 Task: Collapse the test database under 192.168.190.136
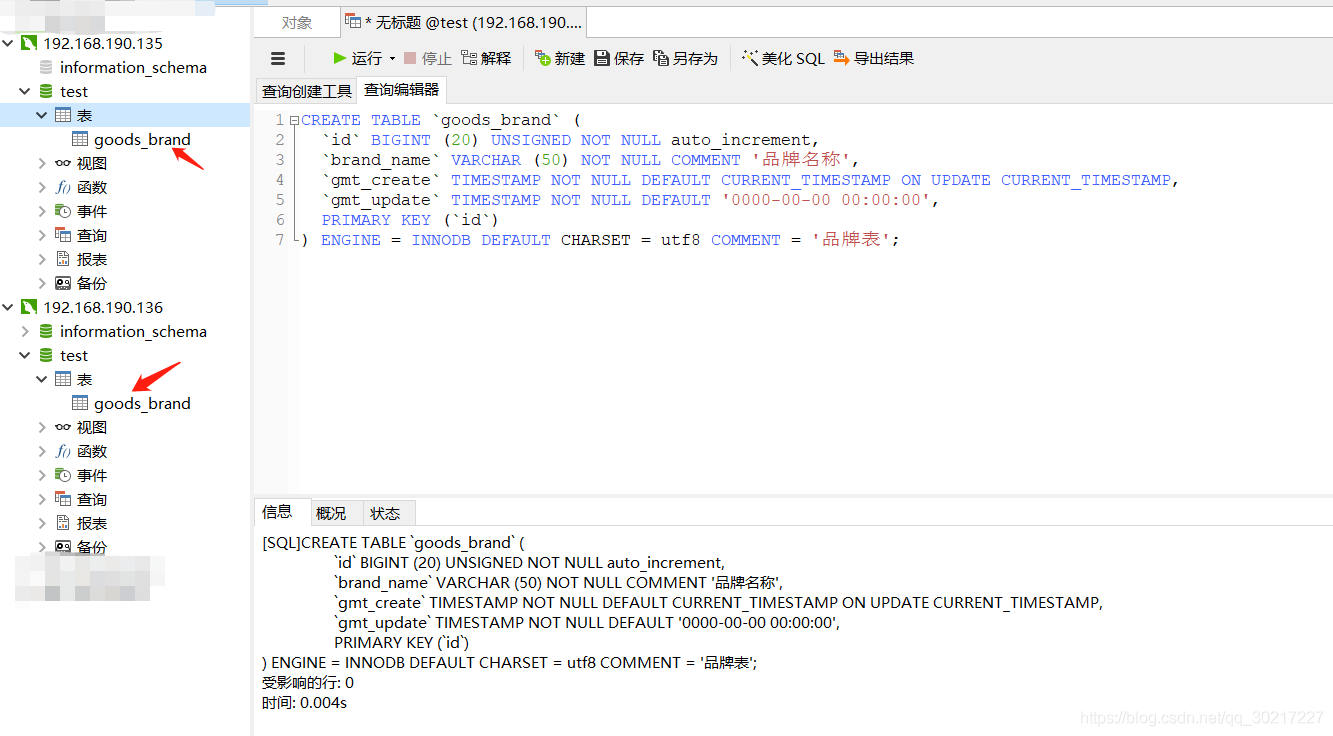click(25, 356)
